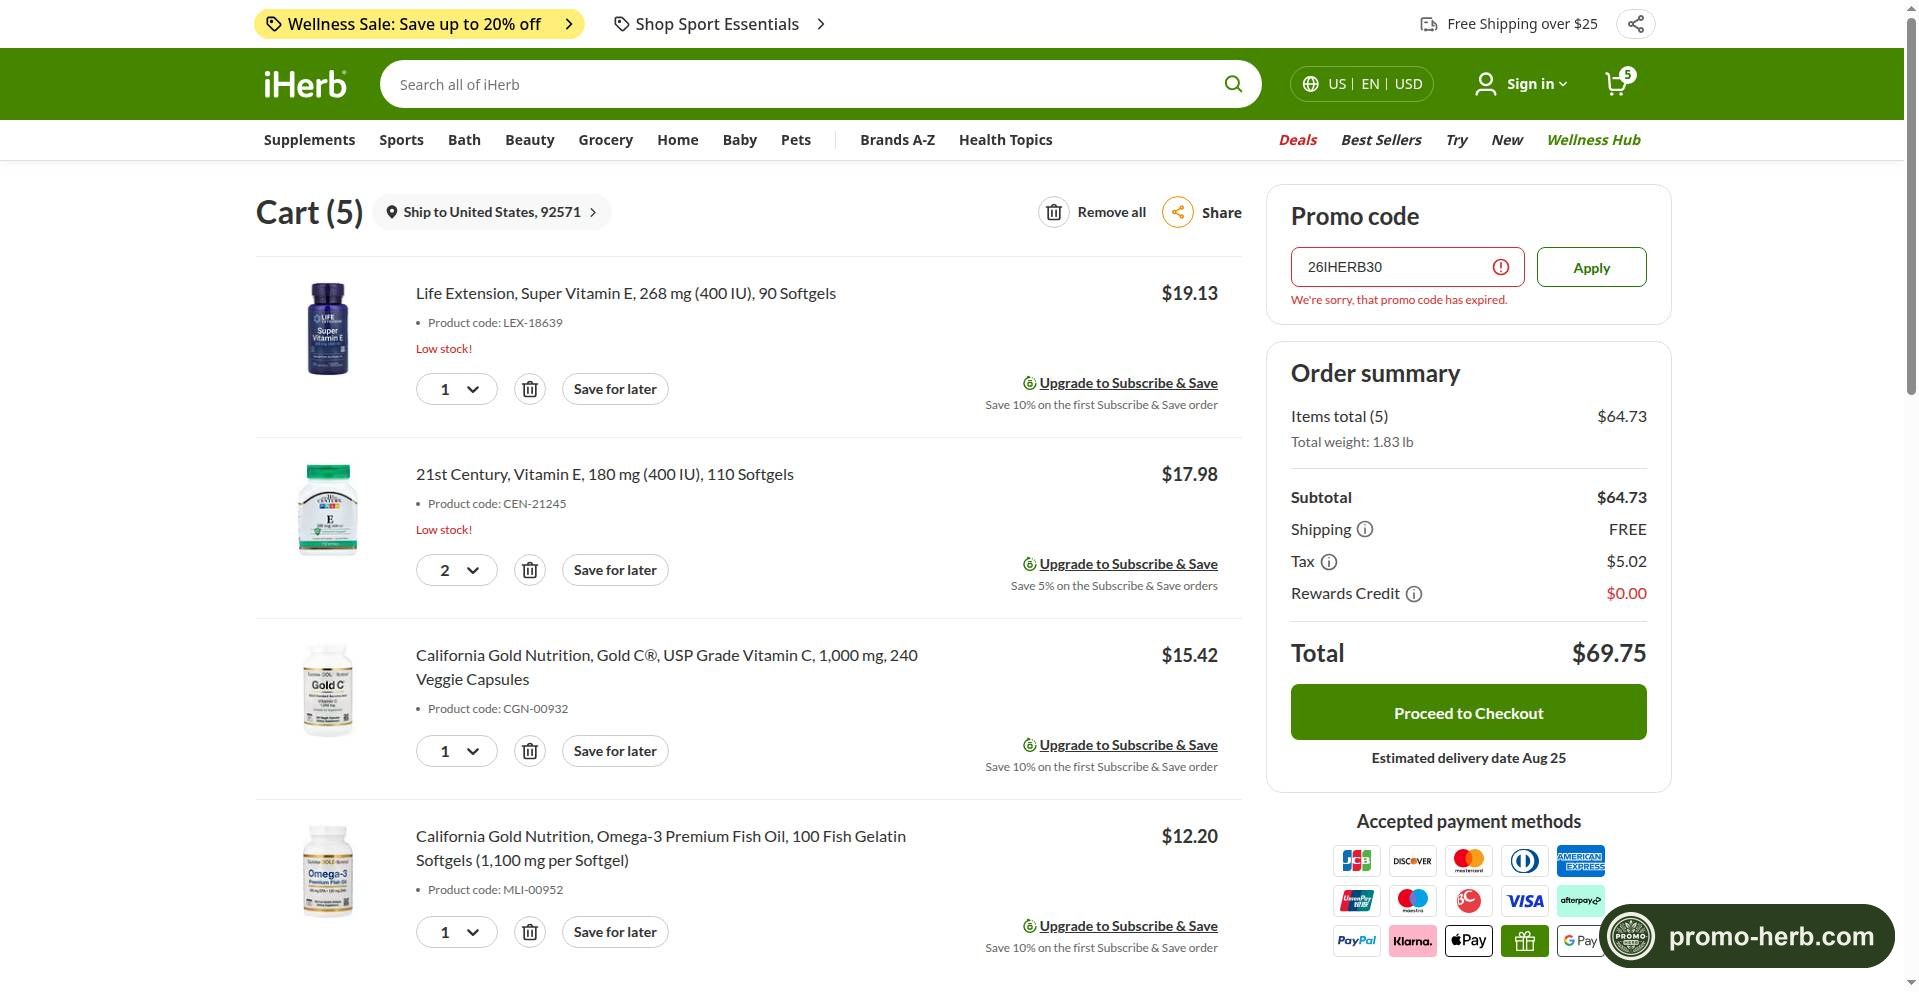The height and width of the screenshot is (992, 1919).
Task: Open the Wellness Sale 20% off banner
Action: pyautogui.click(x=420, y=24)
